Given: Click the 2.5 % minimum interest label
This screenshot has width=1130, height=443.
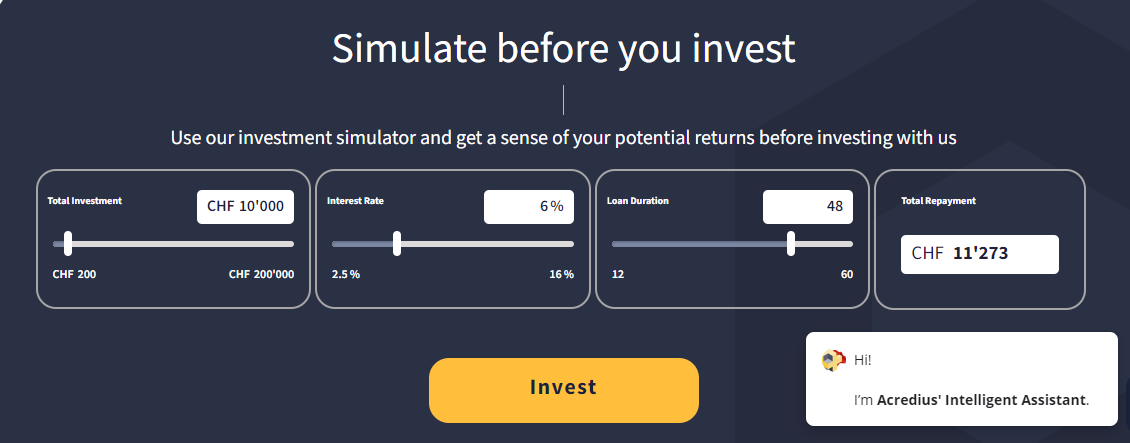Looking at the screenshot, I should point(346,275).
